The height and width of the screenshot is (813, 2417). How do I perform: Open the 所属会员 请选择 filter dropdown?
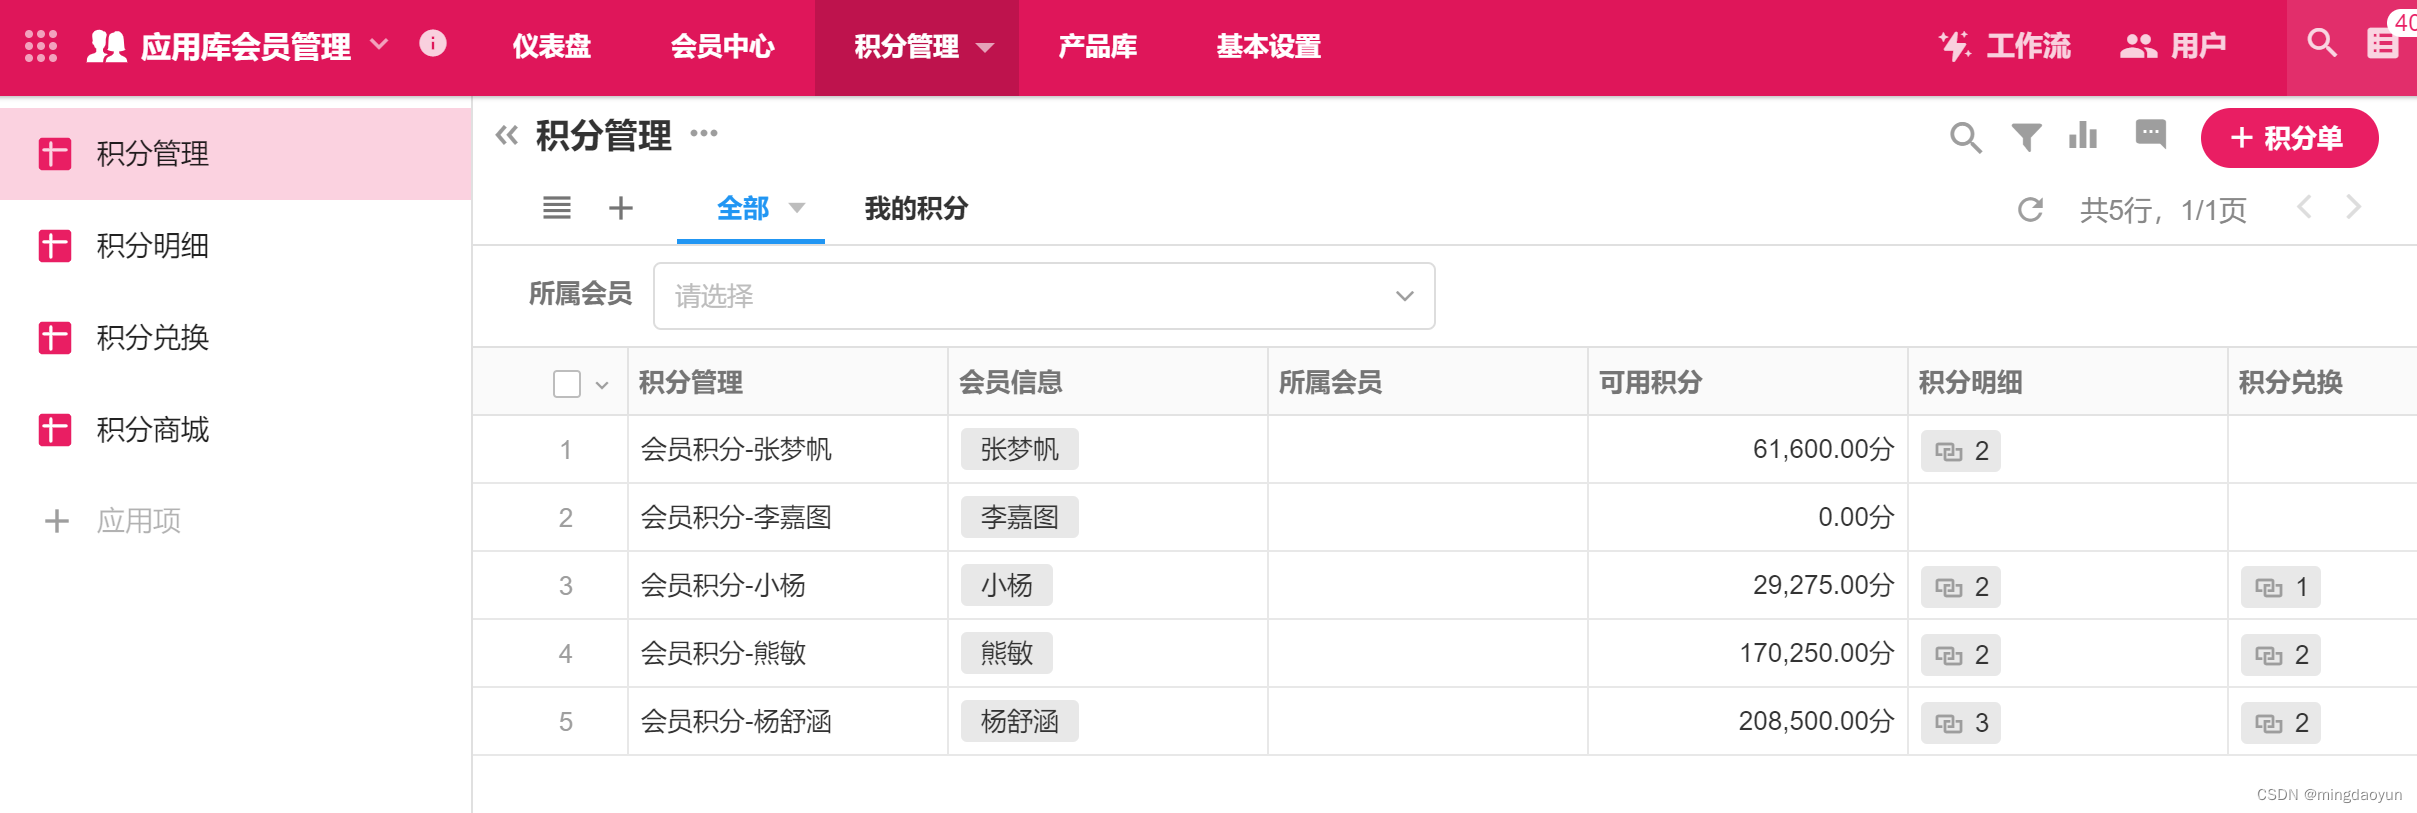[1044, 296]
